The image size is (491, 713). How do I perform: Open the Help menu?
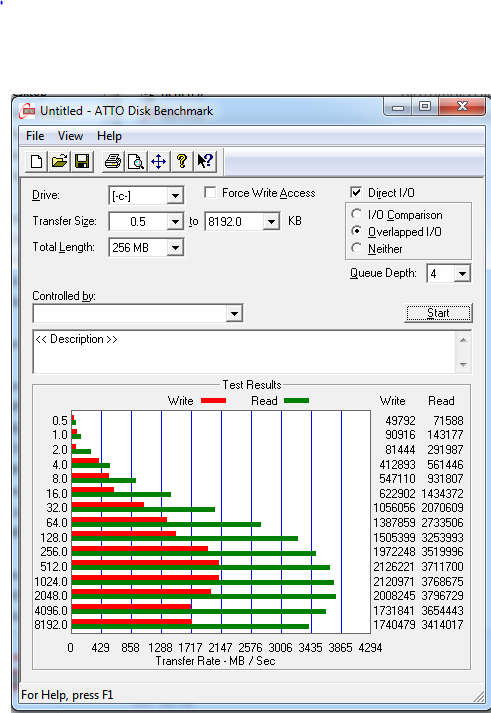tap(109, 136)
